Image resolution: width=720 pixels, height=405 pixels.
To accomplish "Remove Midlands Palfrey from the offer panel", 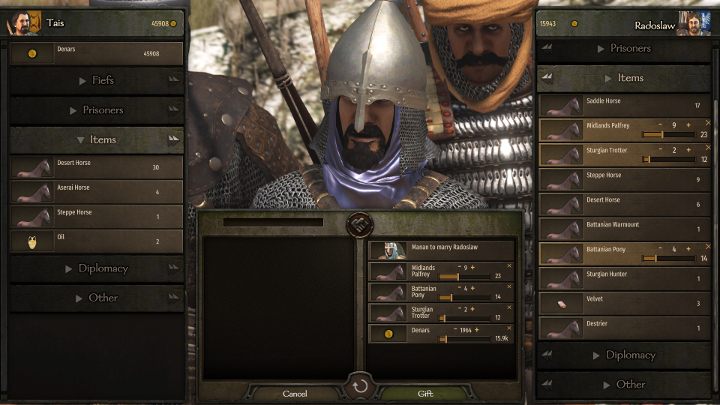I will pyautogui.click(x=509, y=266).
